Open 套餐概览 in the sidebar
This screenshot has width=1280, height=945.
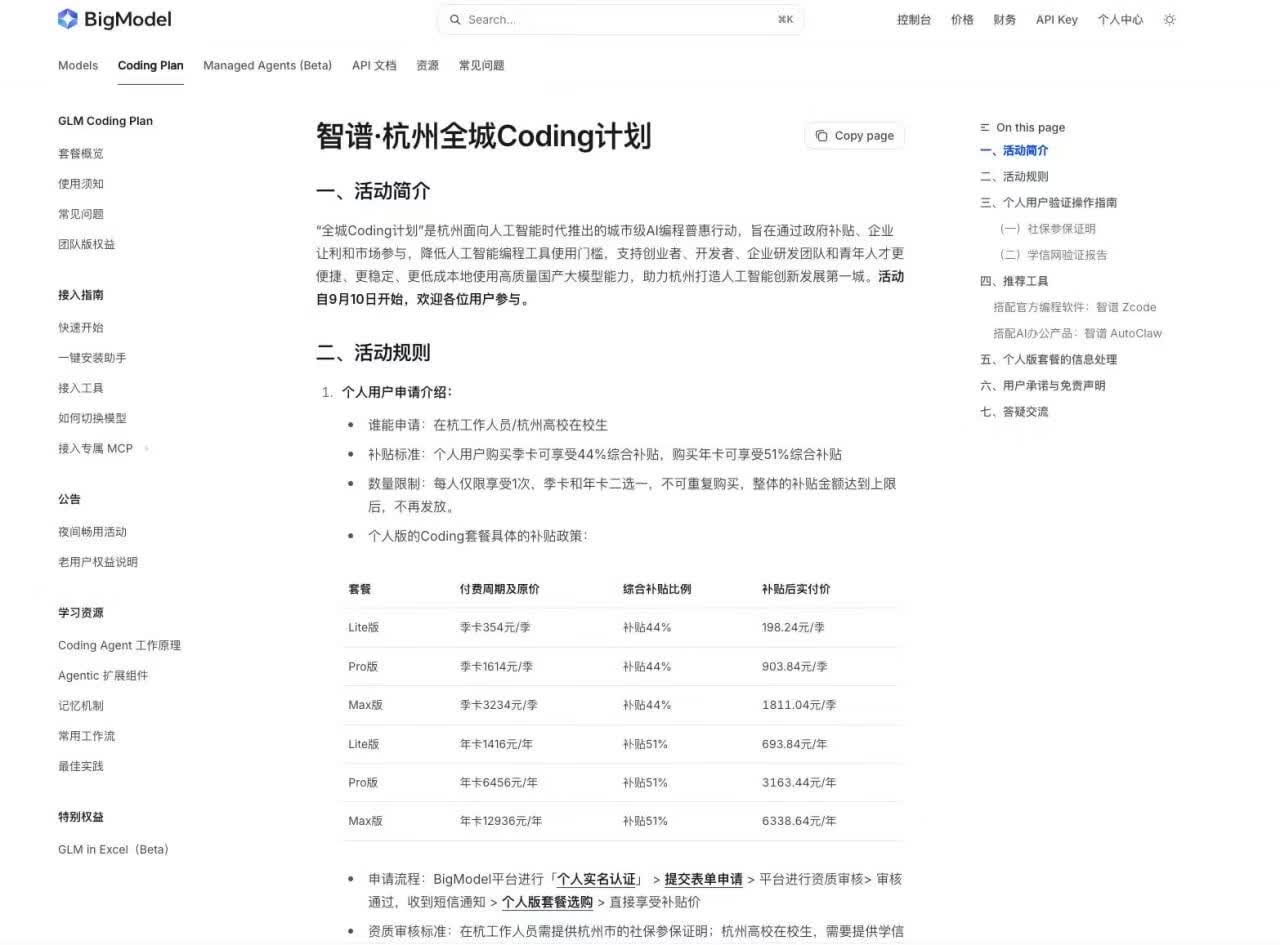coord(81,154)
